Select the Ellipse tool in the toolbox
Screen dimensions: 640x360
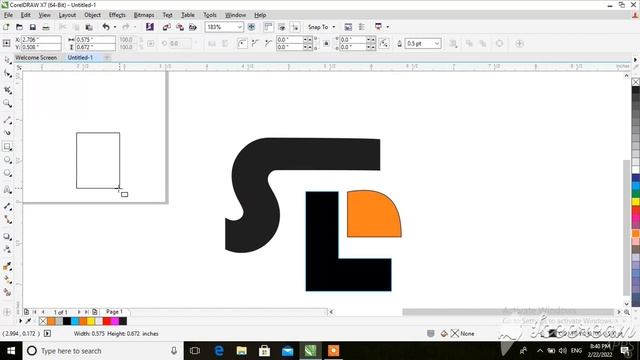point(7,160)
